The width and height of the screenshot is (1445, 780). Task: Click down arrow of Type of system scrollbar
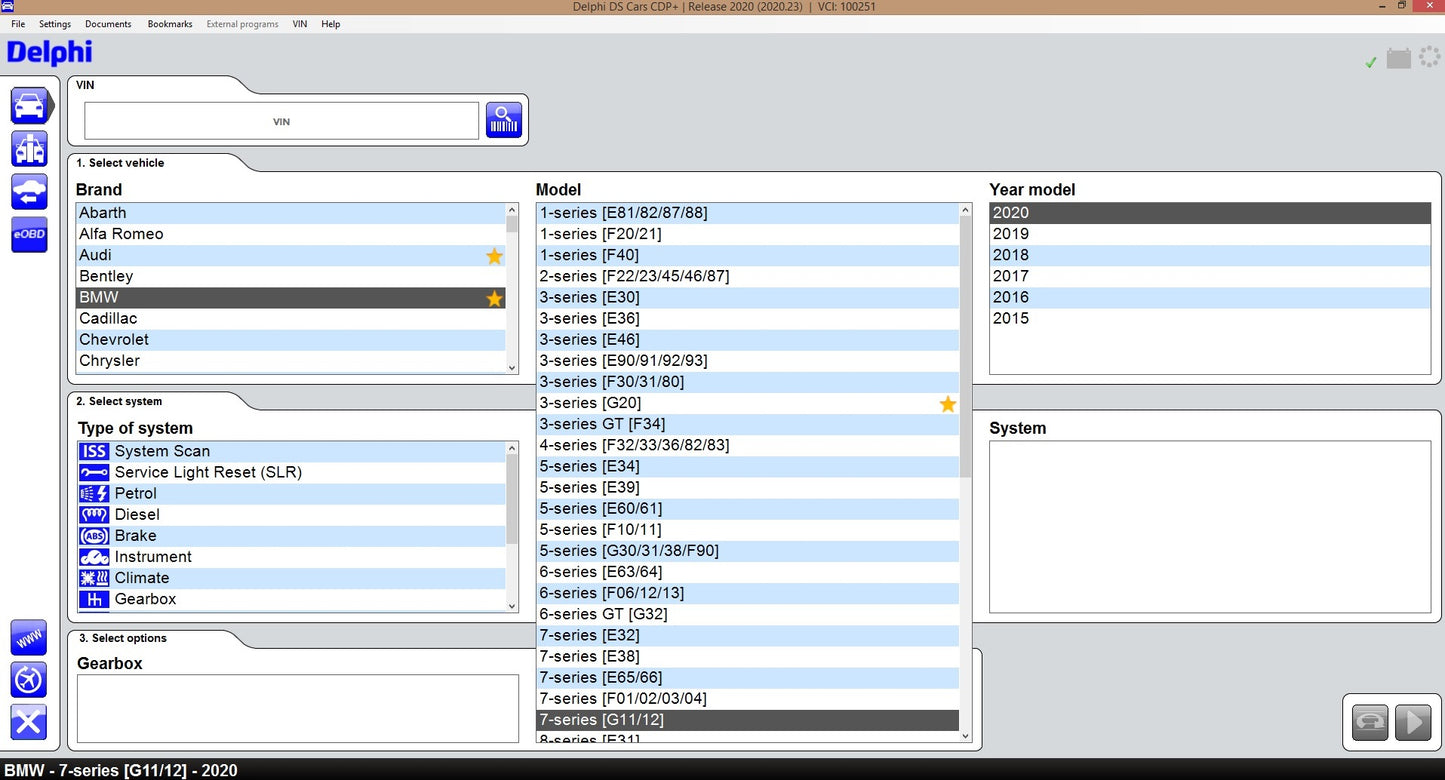[x=512, y=606]
